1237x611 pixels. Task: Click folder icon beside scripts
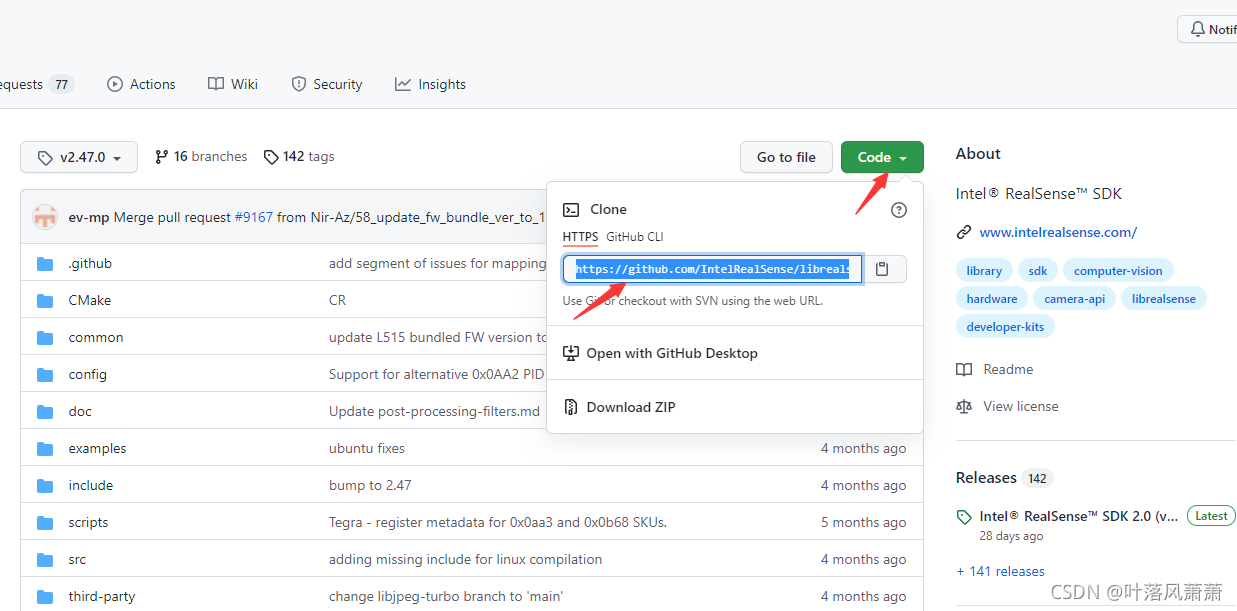[x=45, y=522]
